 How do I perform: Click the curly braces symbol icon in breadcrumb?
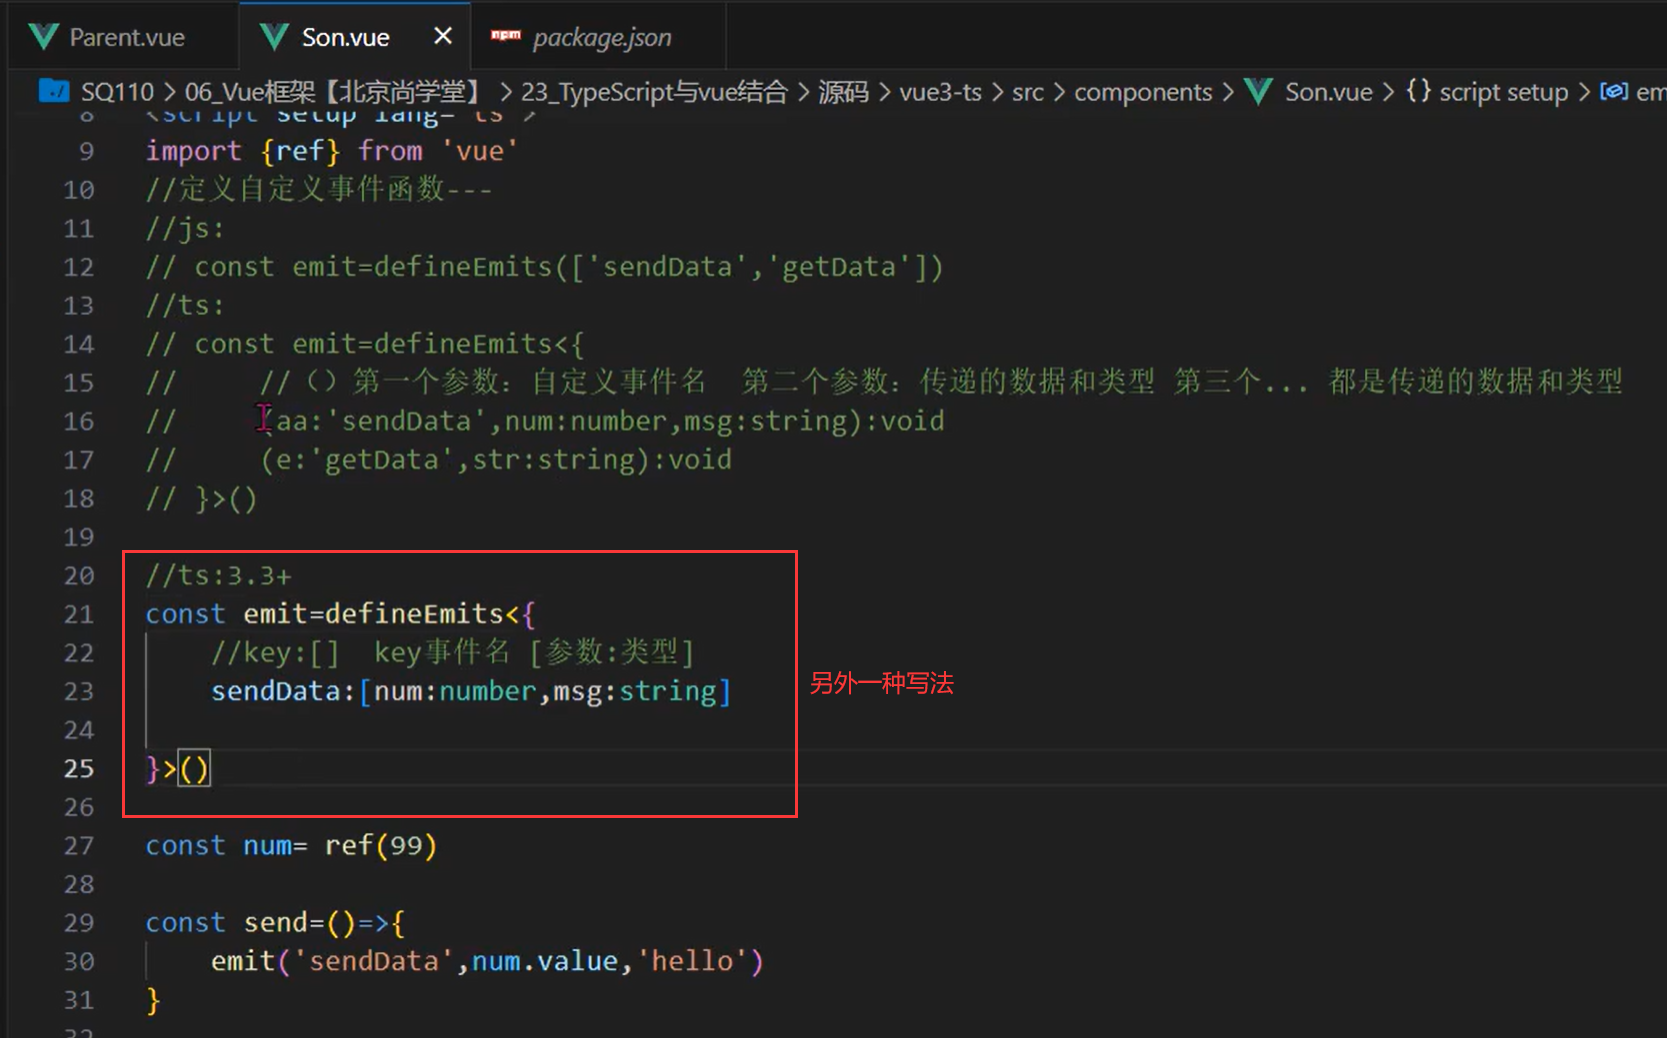1418,91
